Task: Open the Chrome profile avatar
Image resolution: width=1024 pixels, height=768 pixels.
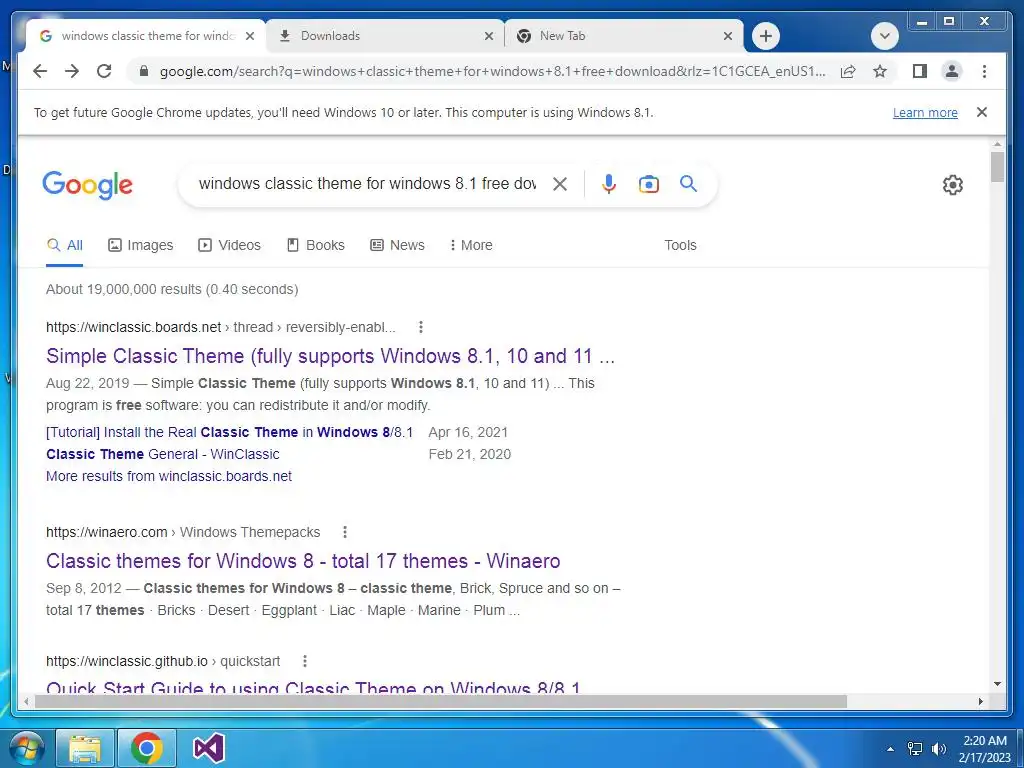Action: [952, 71]
